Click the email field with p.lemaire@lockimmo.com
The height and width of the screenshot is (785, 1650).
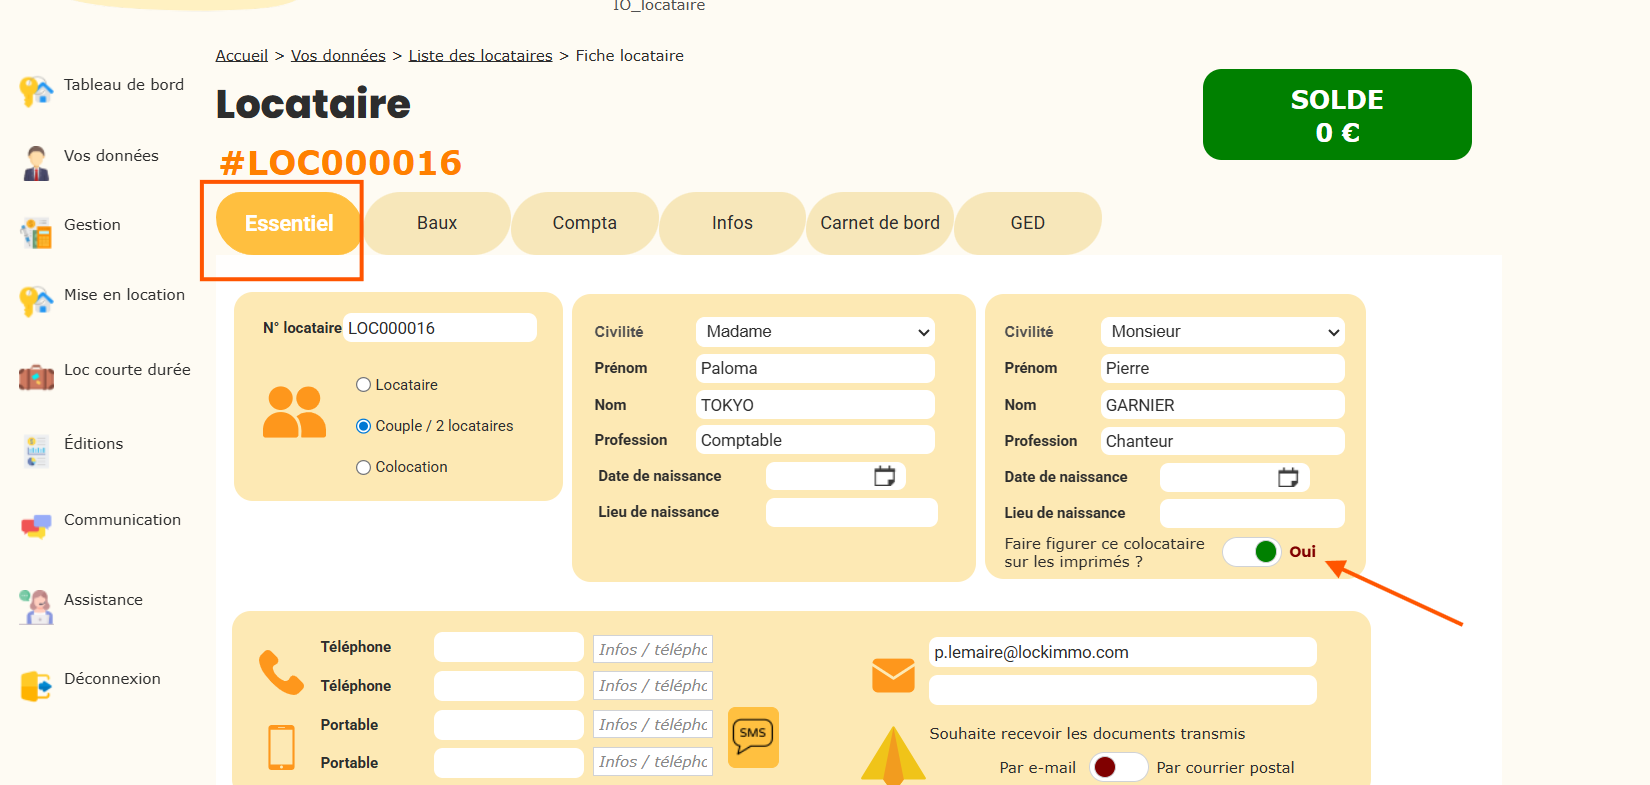click(1122, 652)
